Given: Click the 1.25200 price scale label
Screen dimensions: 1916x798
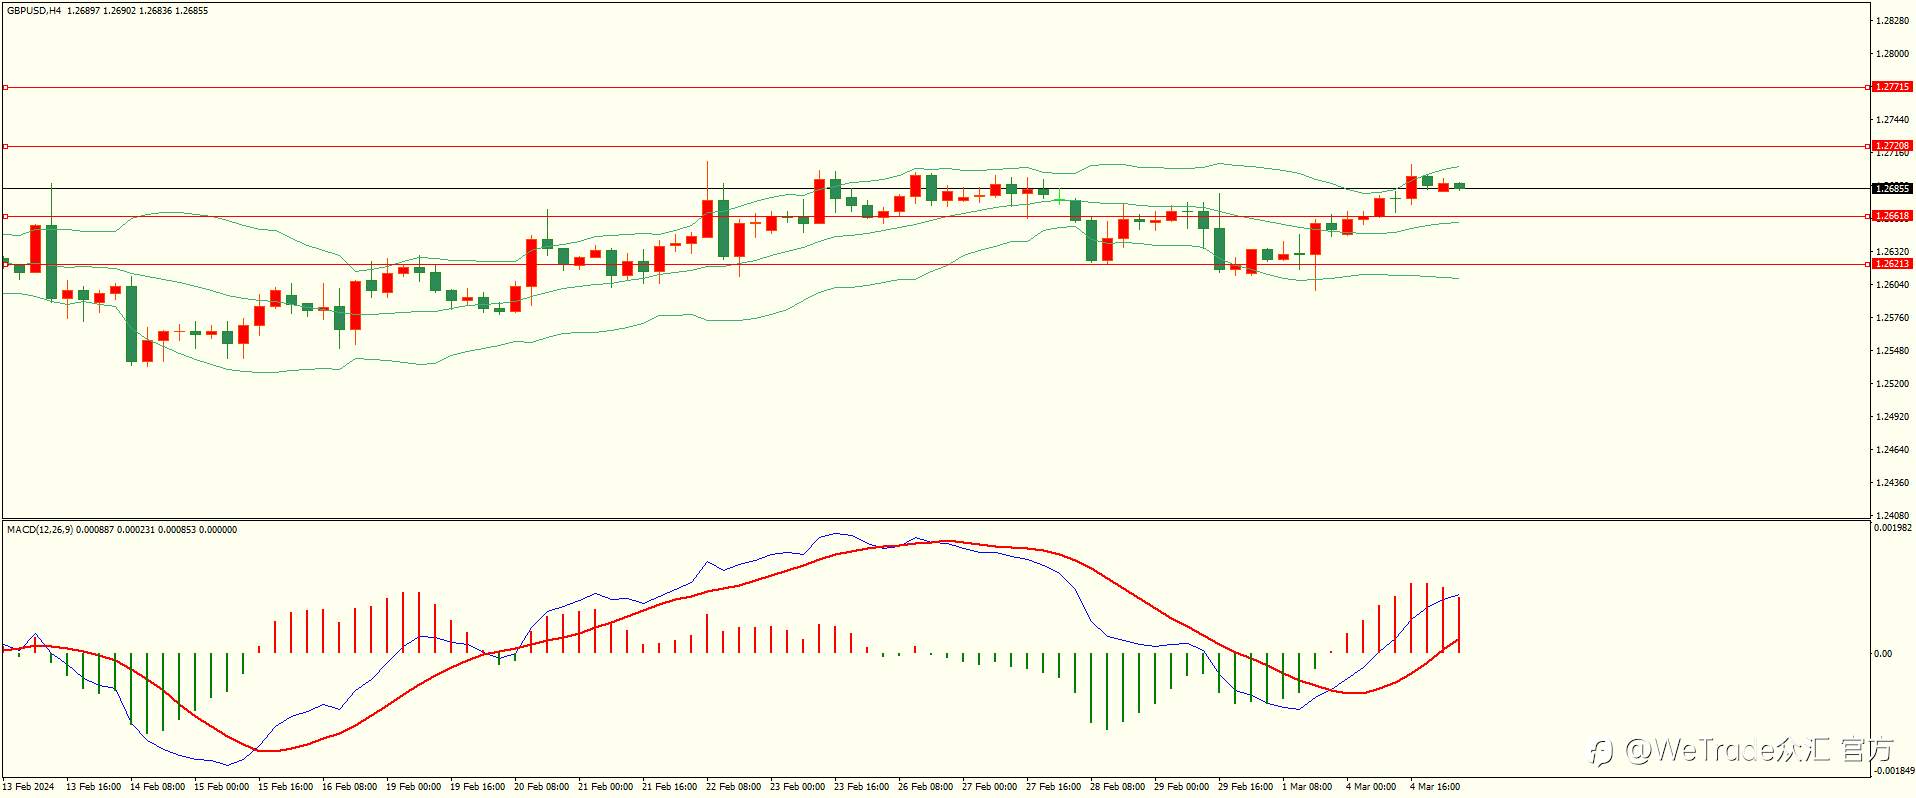Looking at the screenshot, I should tap(1893, 384).
